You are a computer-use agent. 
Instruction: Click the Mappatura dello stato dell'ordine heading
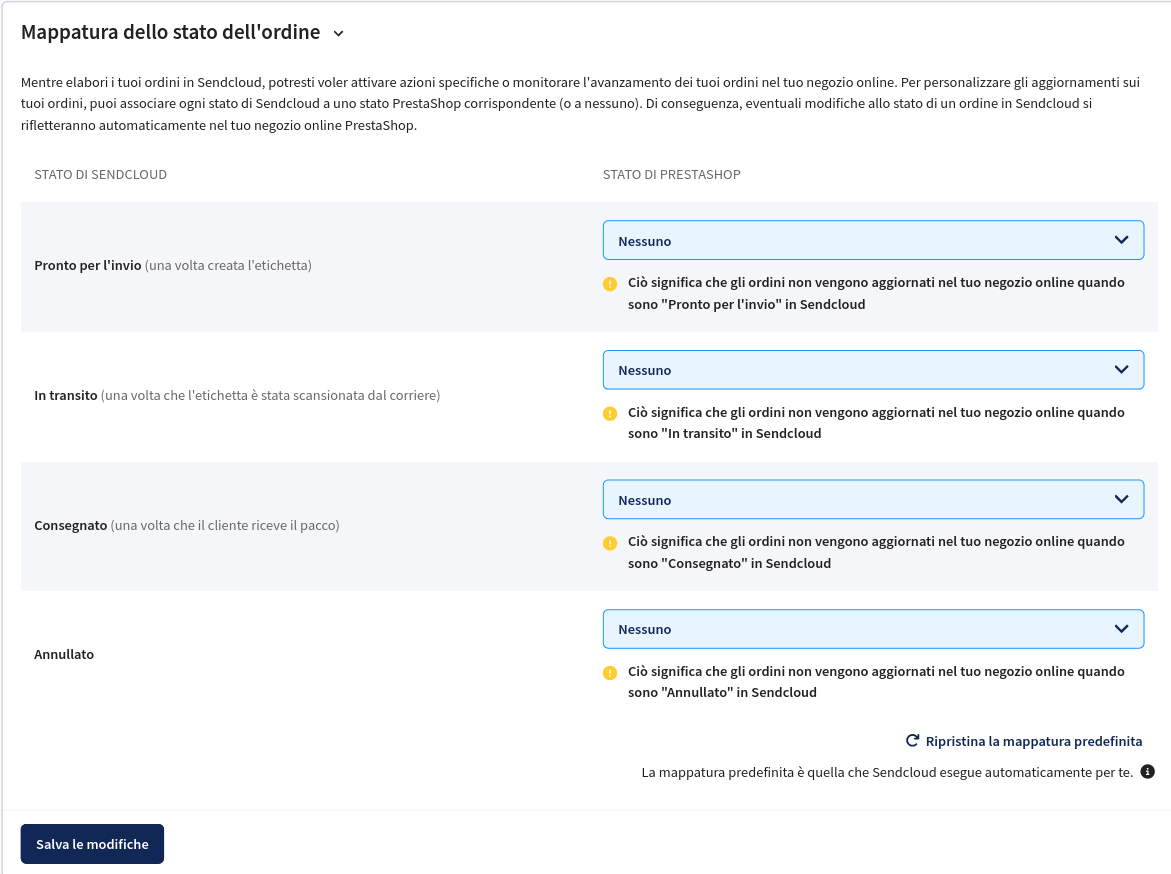click(170, 32)
